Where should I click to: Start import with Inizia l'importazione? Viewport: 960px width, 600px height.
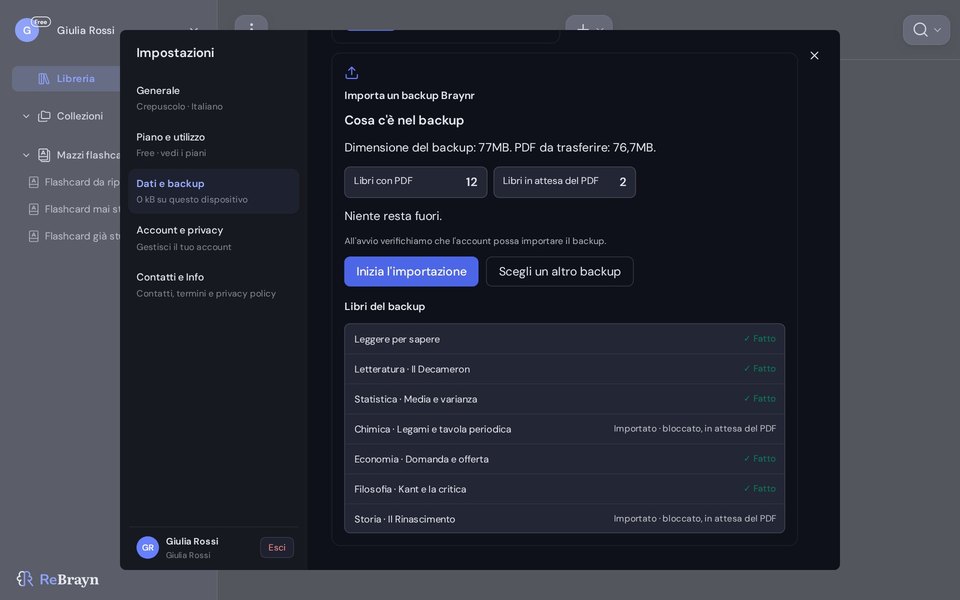click(x=411, y=272)
